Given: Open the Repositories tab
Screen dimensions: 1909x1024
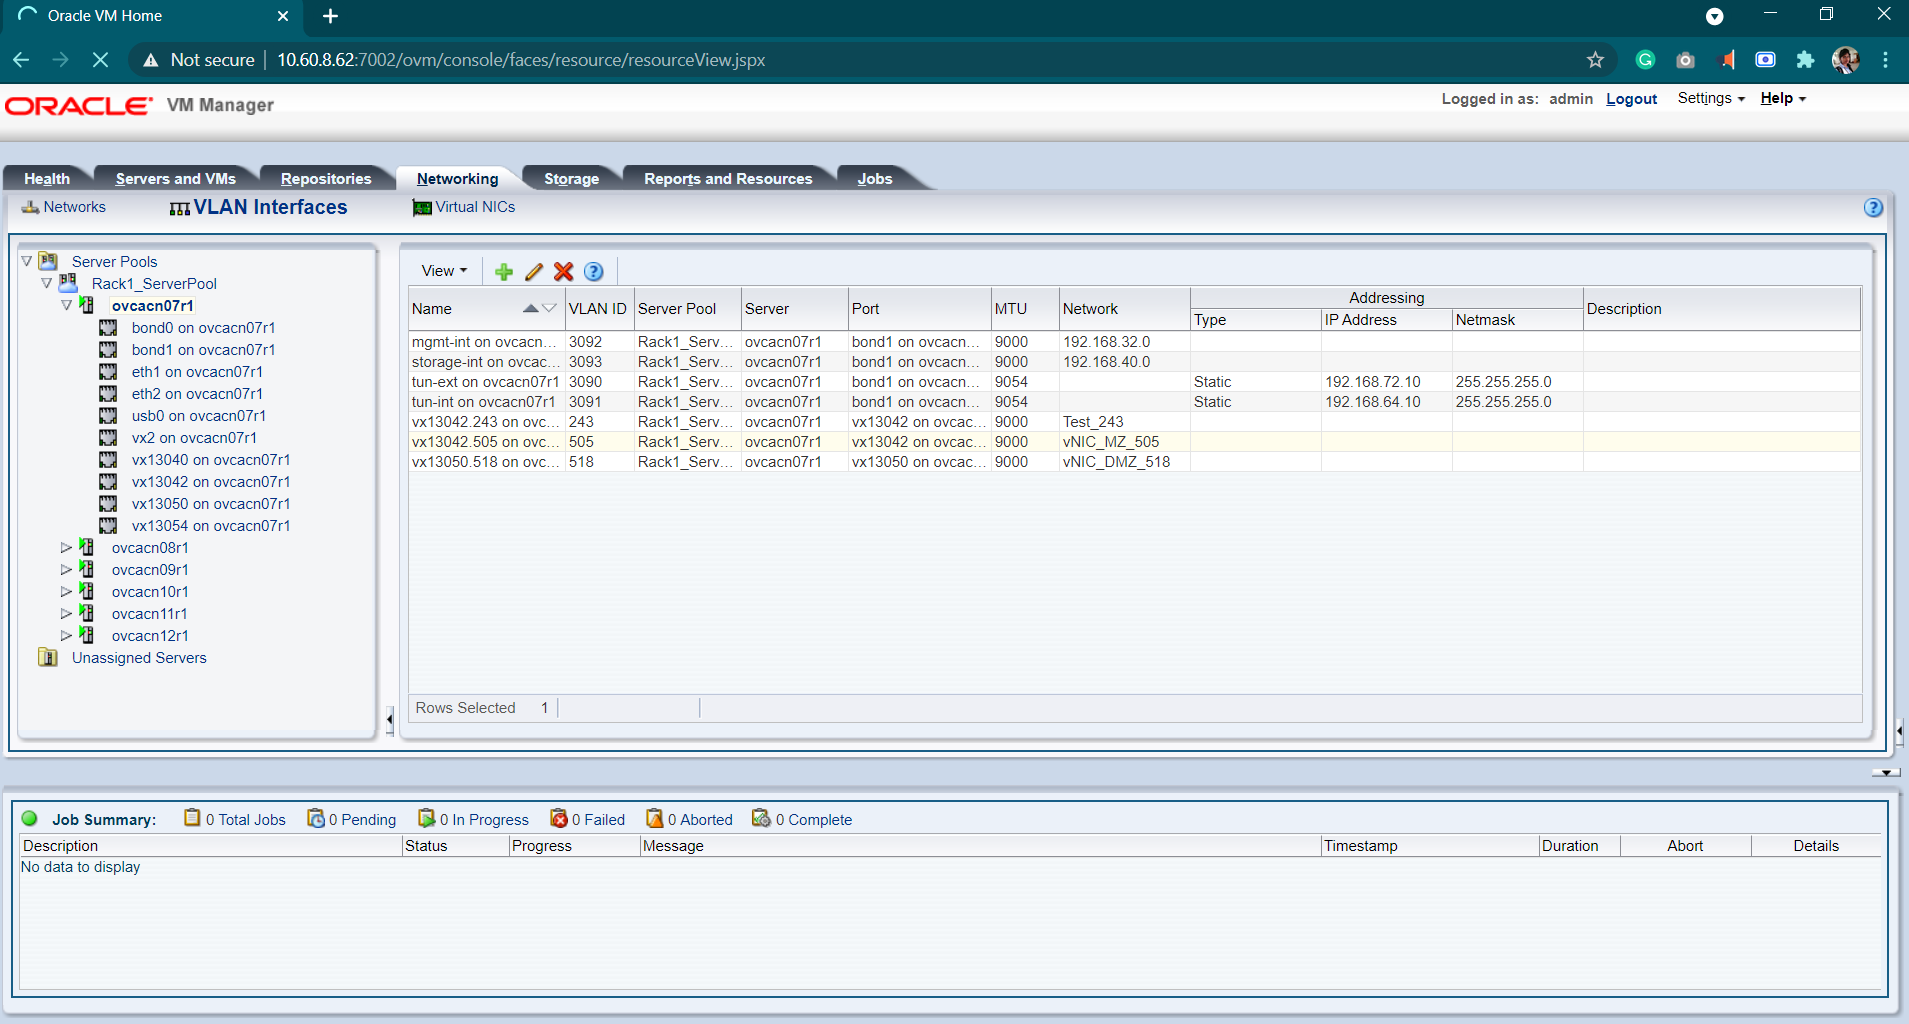Looking at the screenshot, I should [326, 179].
